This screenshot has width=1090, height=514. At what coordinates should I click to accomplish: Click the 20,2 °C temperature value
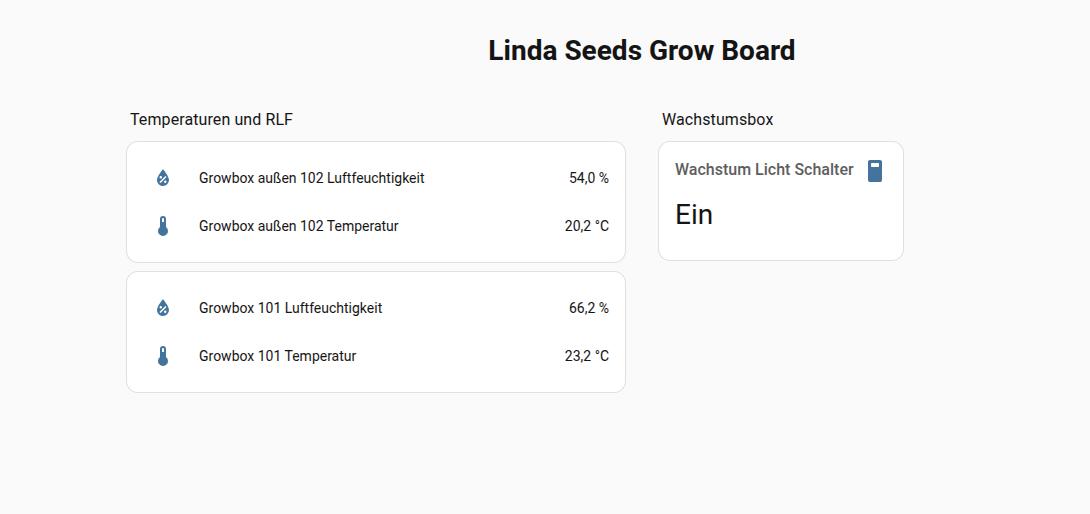coord(586,226)
